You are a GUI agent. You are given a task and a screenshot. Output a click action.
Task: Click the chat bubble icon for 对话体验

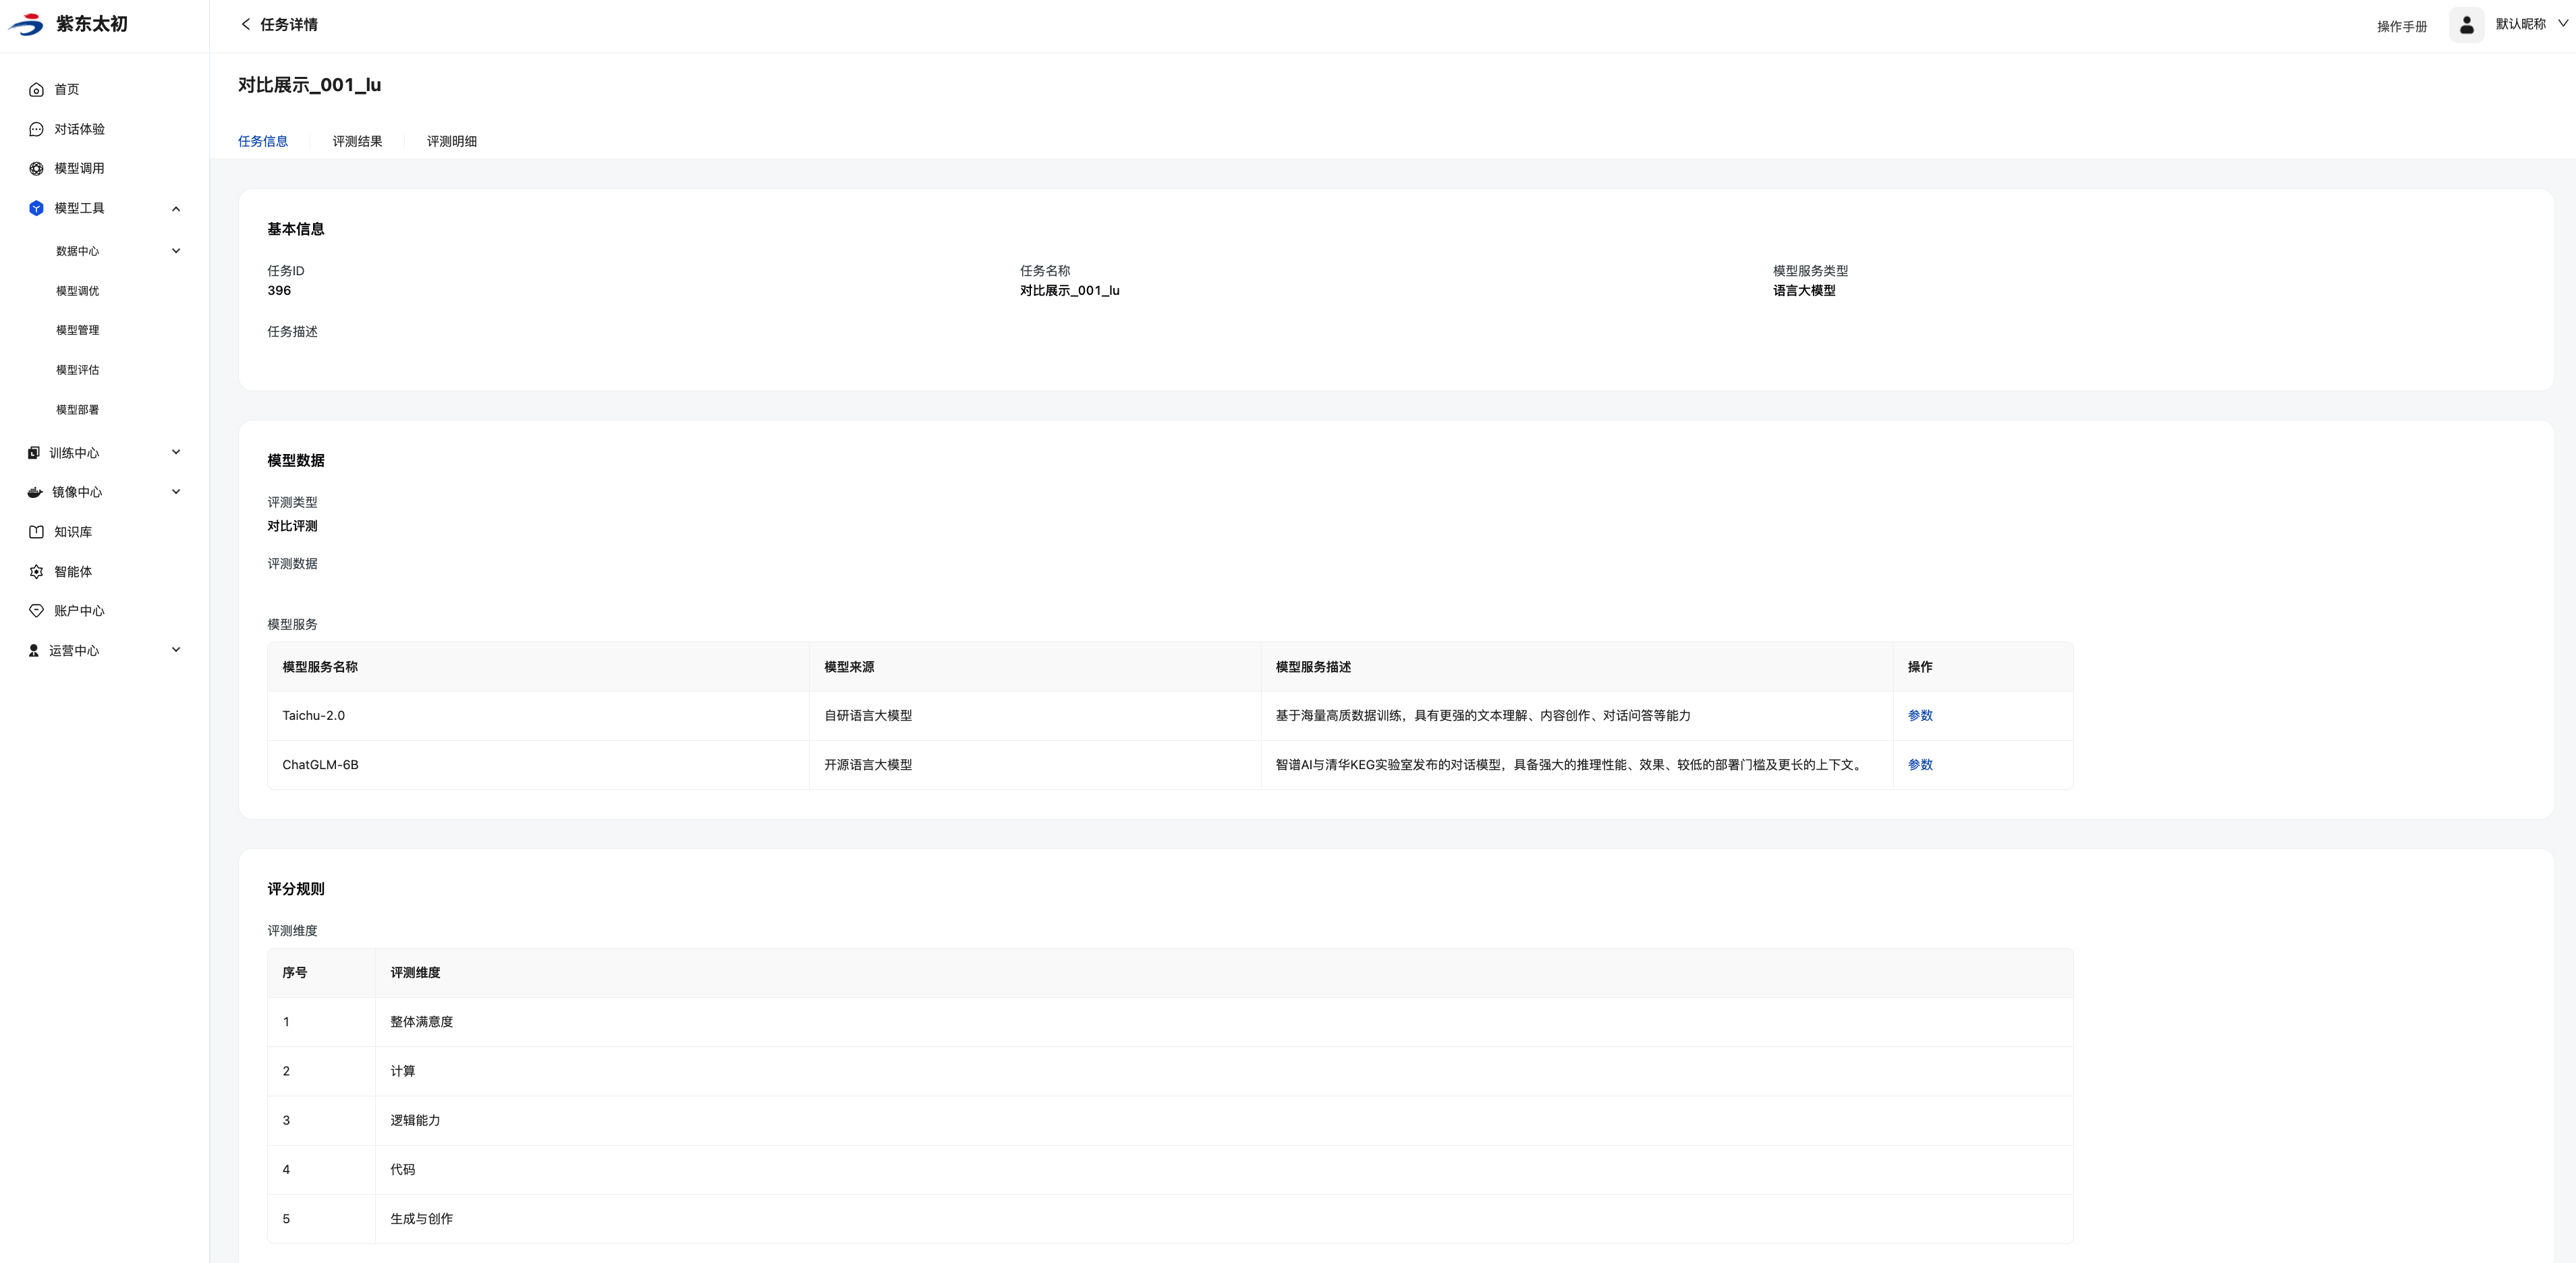tap(36, 129)
